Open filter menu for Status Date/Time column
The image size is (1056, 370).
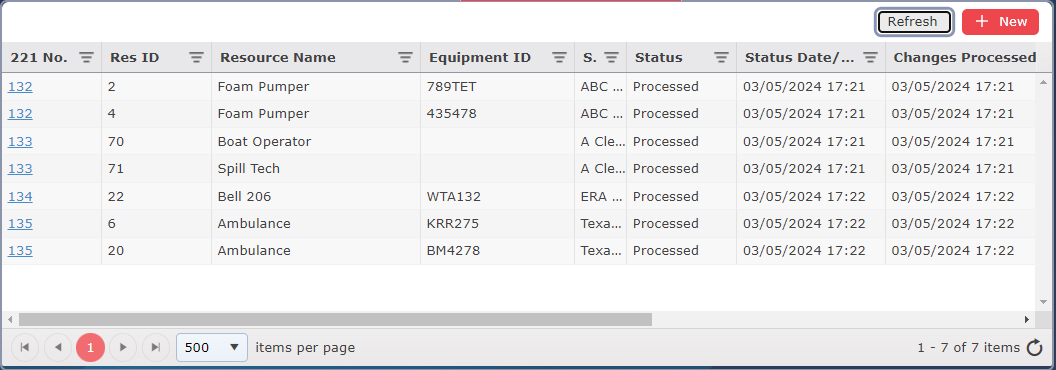point(870,58)
